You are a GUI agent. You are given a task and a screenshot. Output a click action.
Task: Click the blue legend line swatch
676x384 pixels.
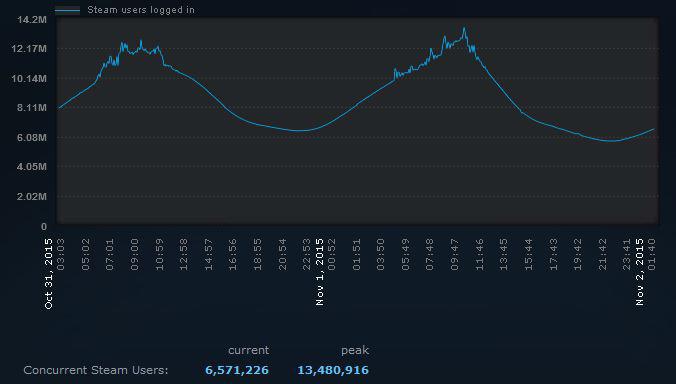[x=67, y=10]
